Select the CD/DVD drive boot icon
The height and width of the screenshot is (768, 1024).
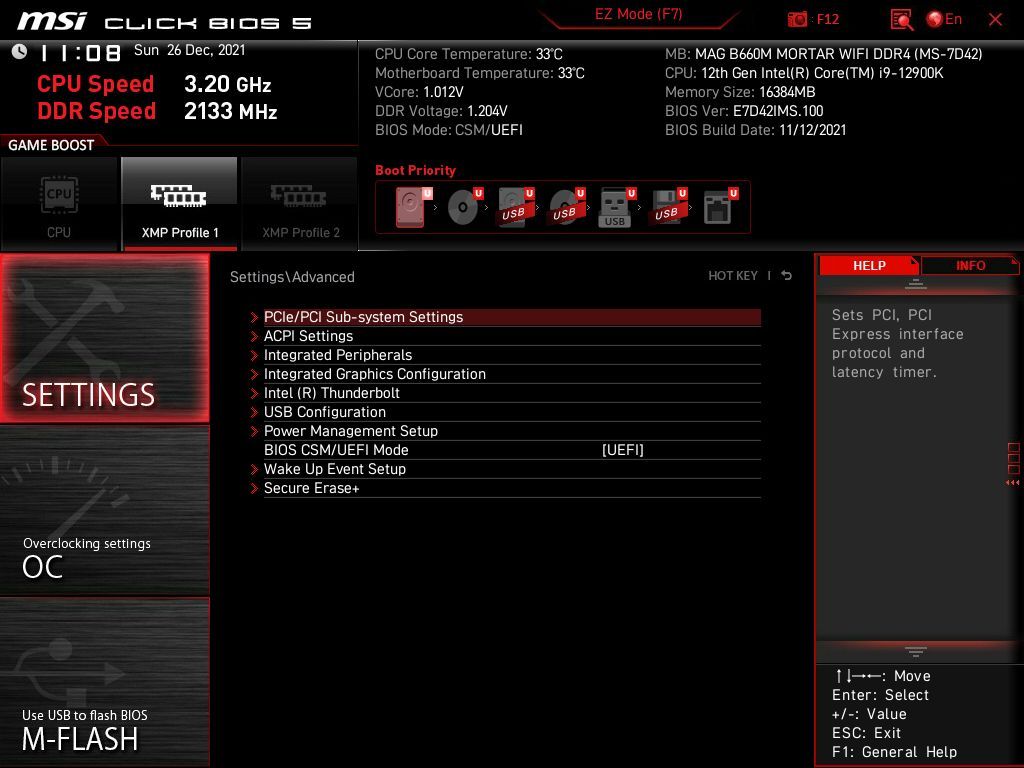pos(463,208)
